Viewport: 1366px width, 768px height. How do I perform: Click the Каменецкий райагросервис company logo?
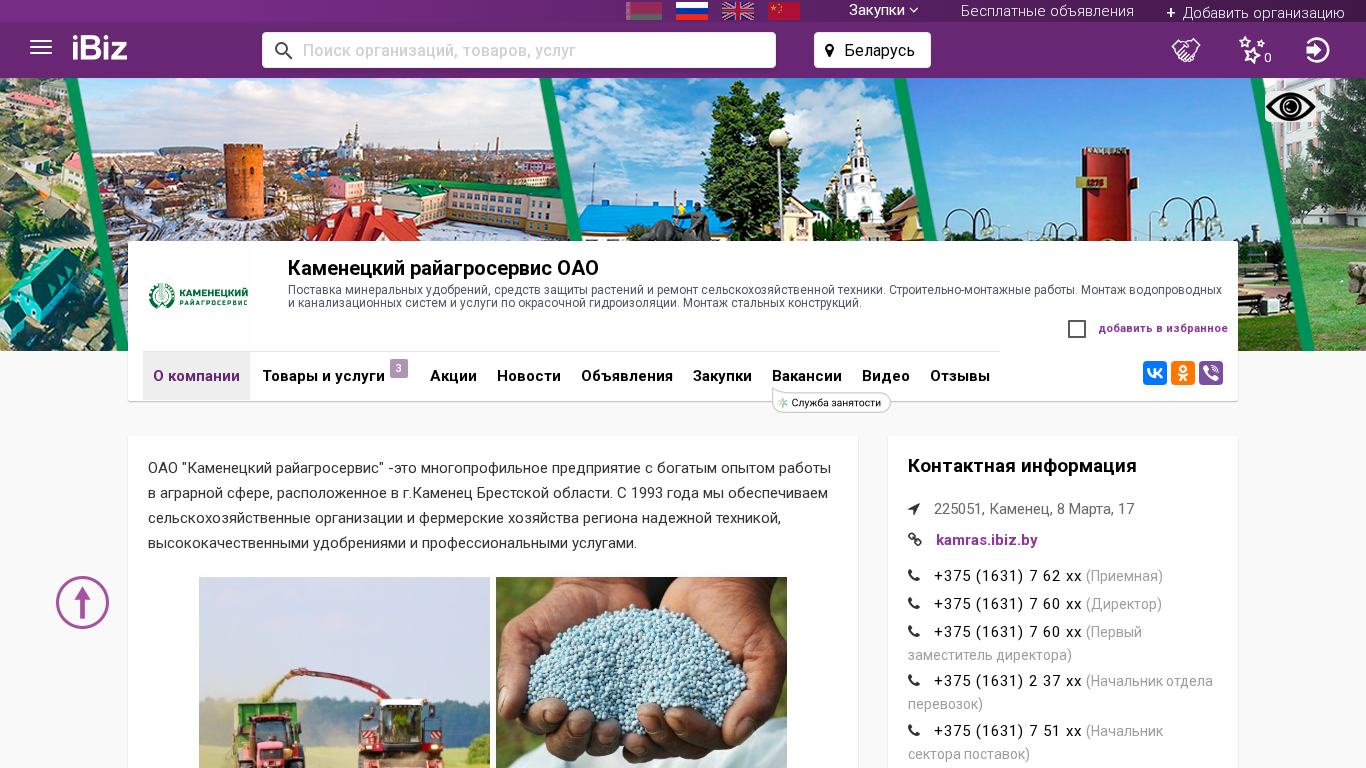tap(198, 296)
